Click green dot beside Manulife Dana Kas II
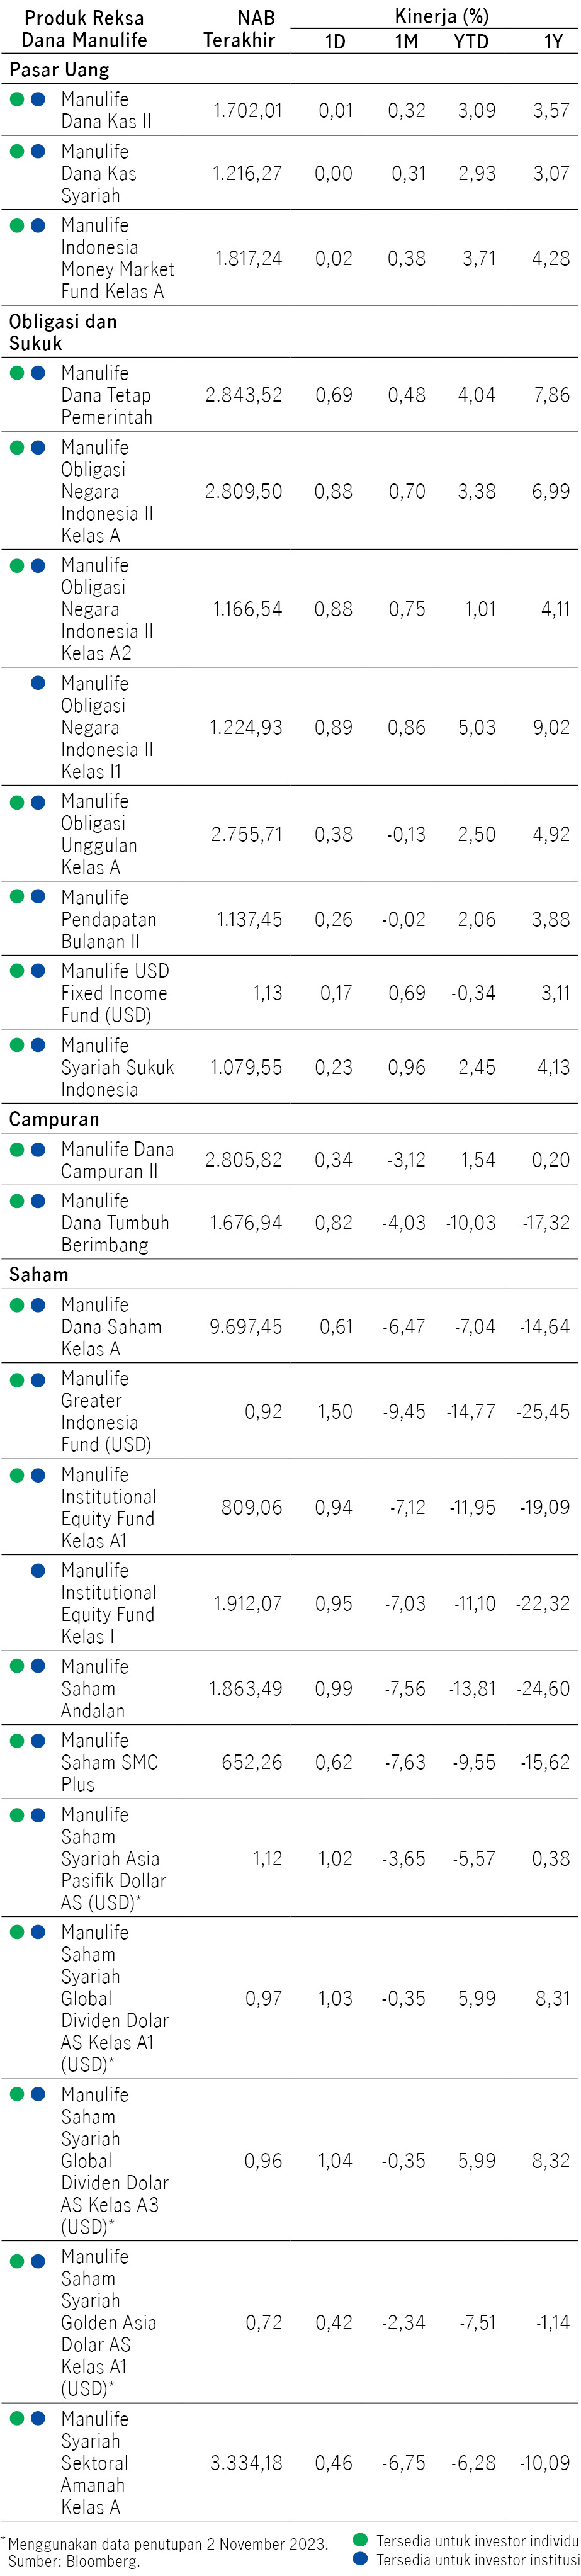The height and width of the screenshot is (2576, 581). [x=17, y=99]
